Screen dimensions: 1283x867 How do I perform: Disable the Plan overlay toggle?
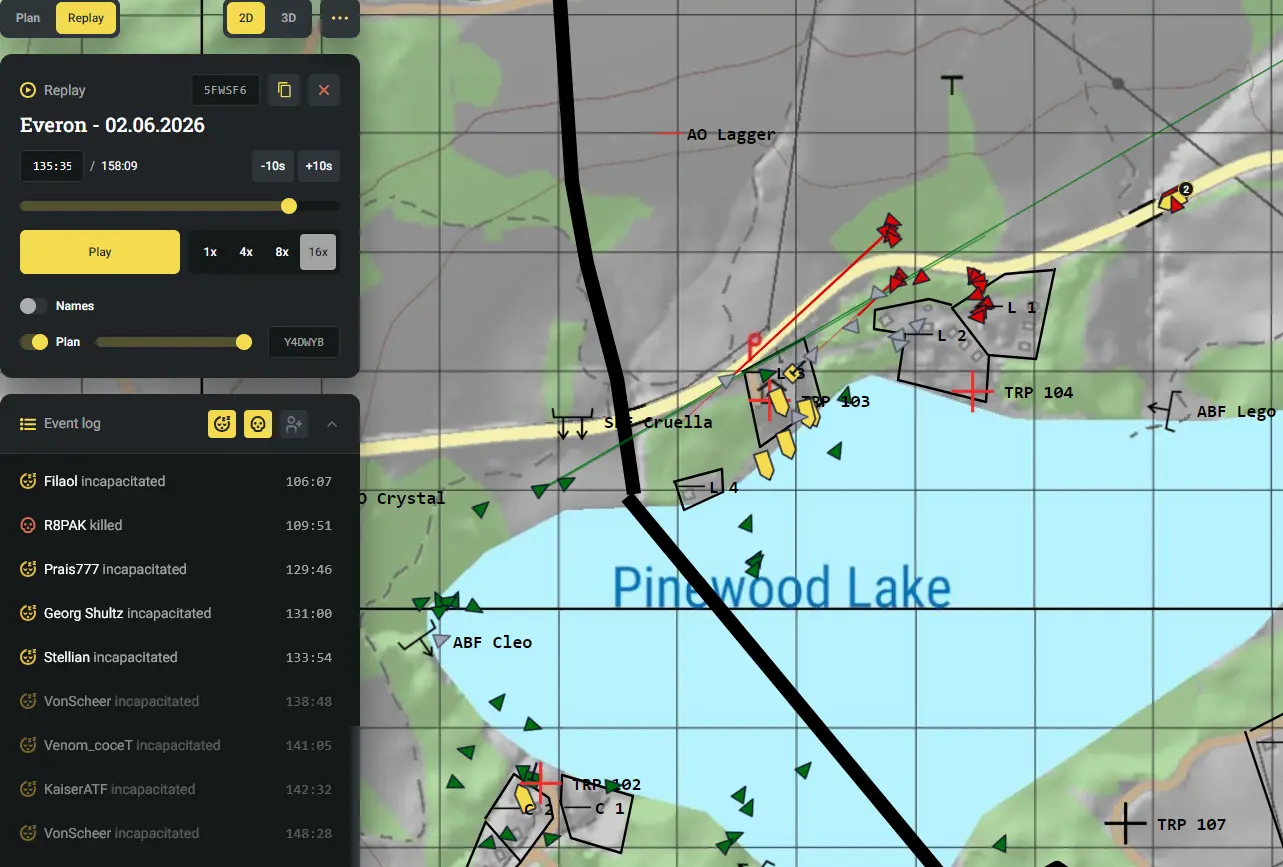point(34,342)
